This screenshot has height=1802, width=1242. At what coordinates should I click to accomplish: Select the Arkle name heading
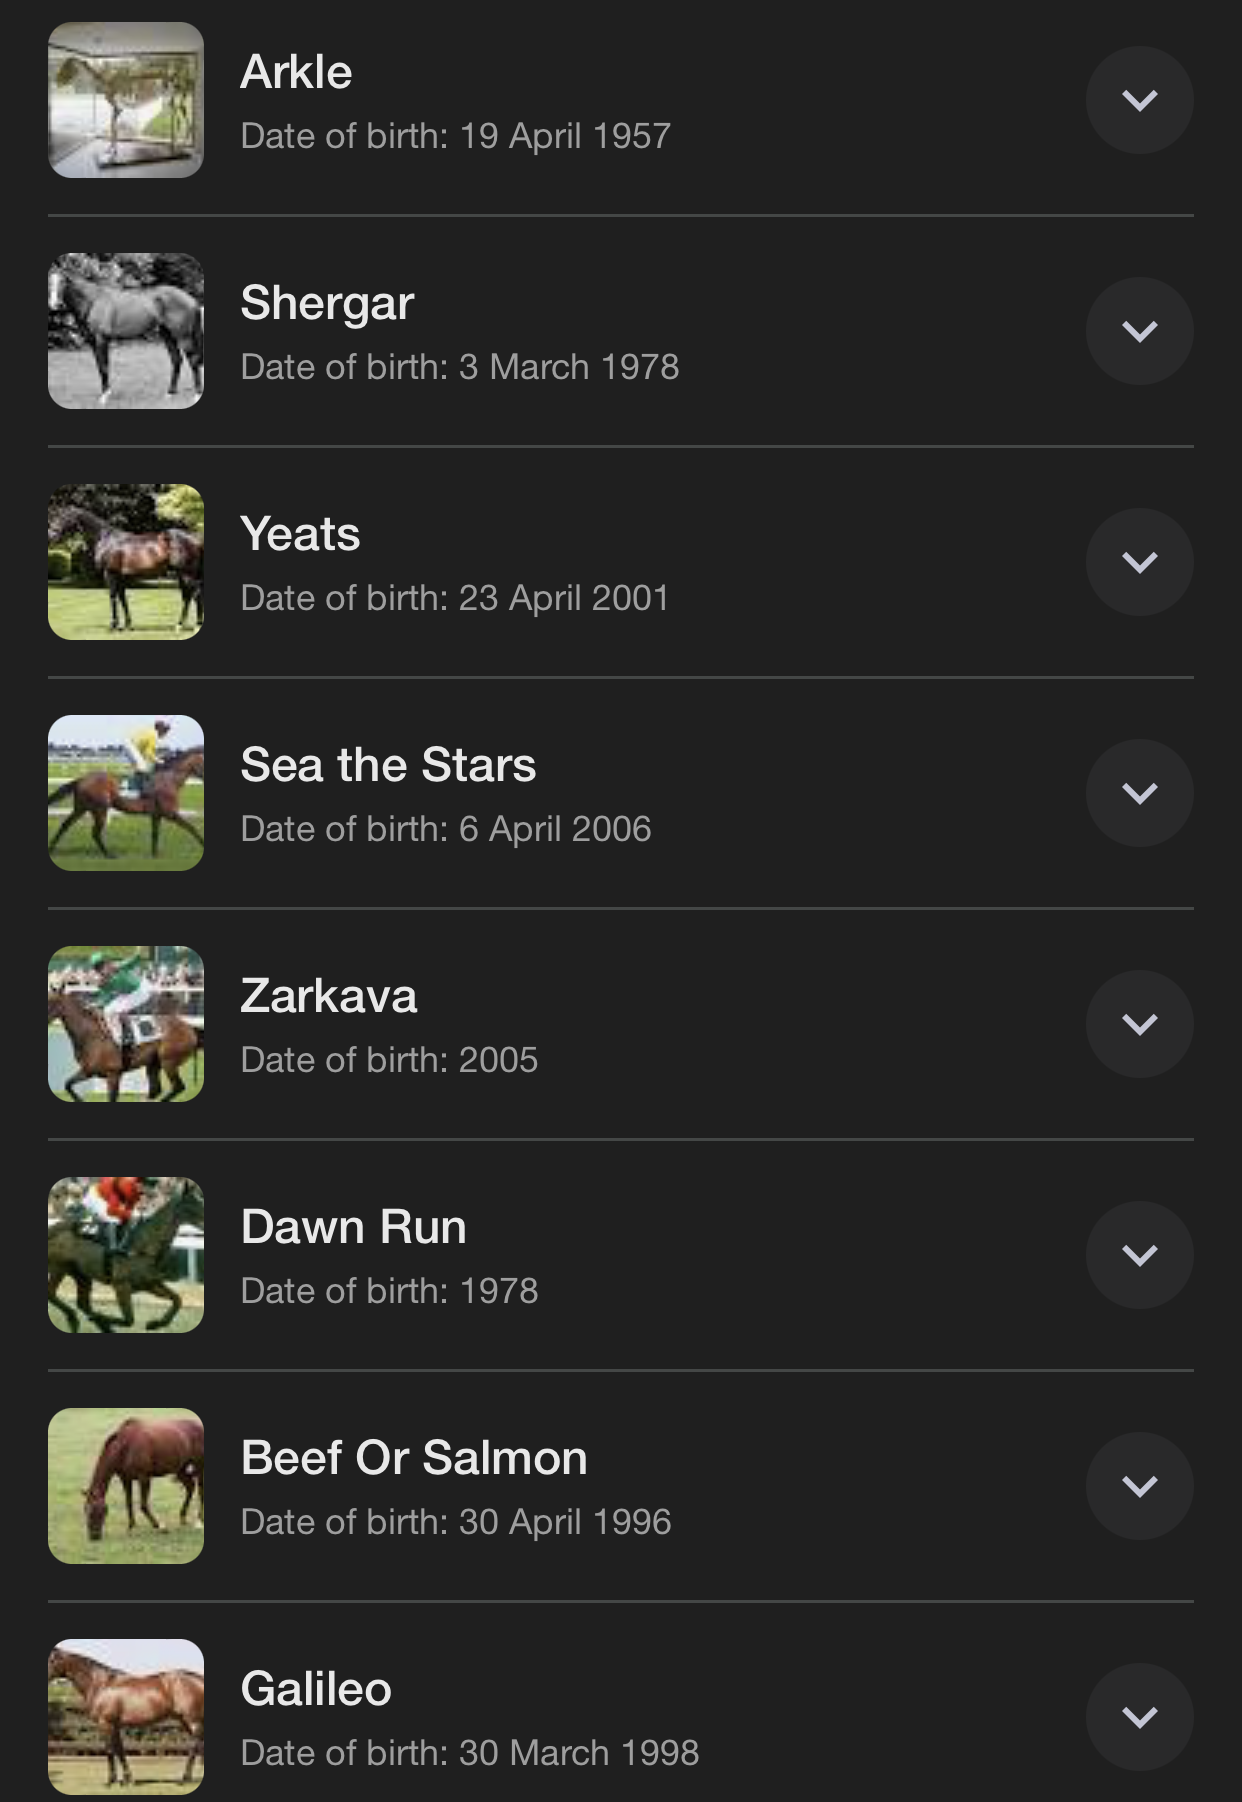296,72
